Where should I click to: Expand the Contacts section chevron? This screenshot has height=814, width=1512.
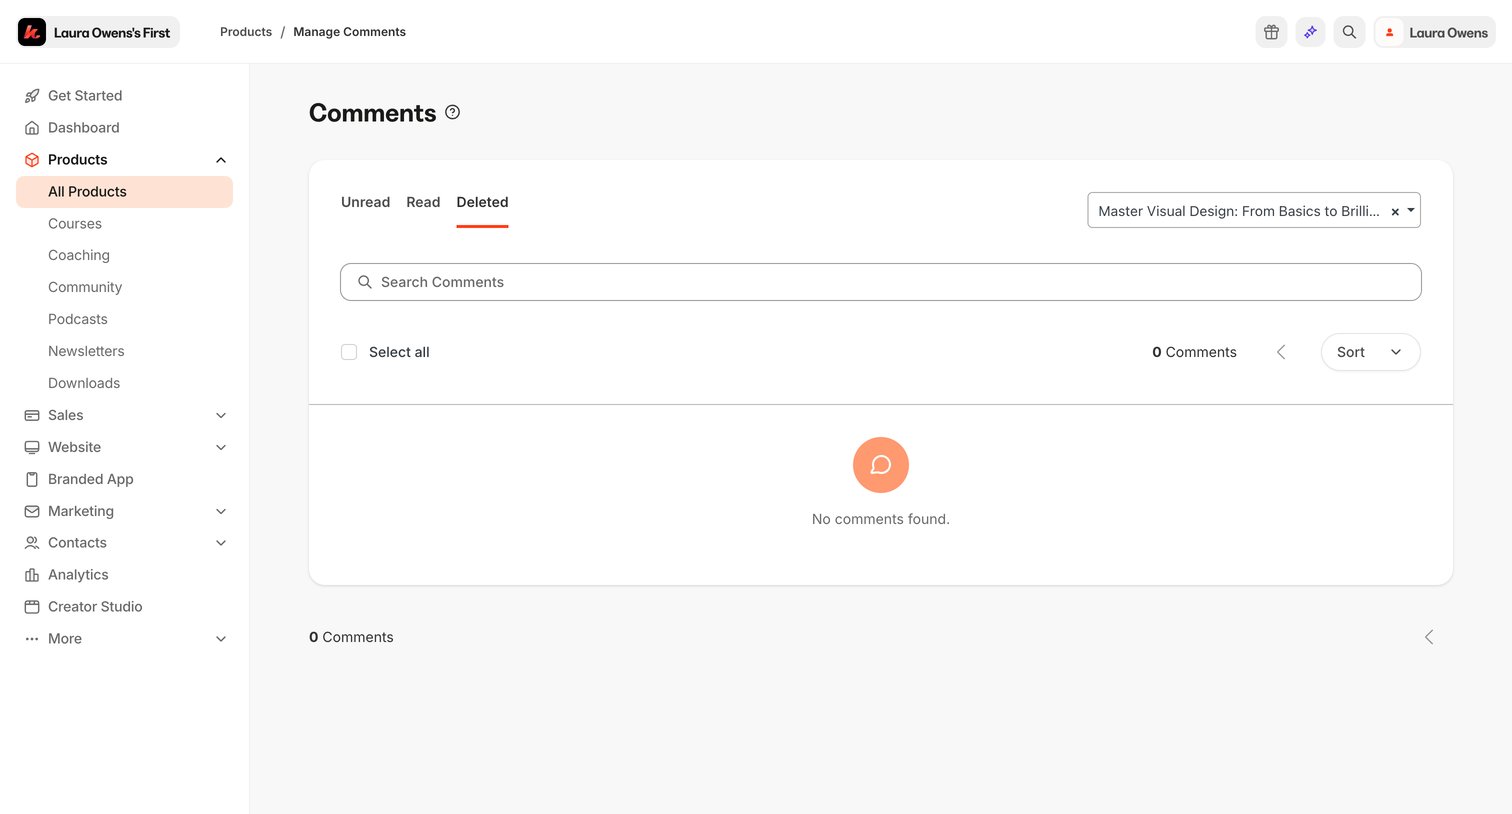point(221,543)
